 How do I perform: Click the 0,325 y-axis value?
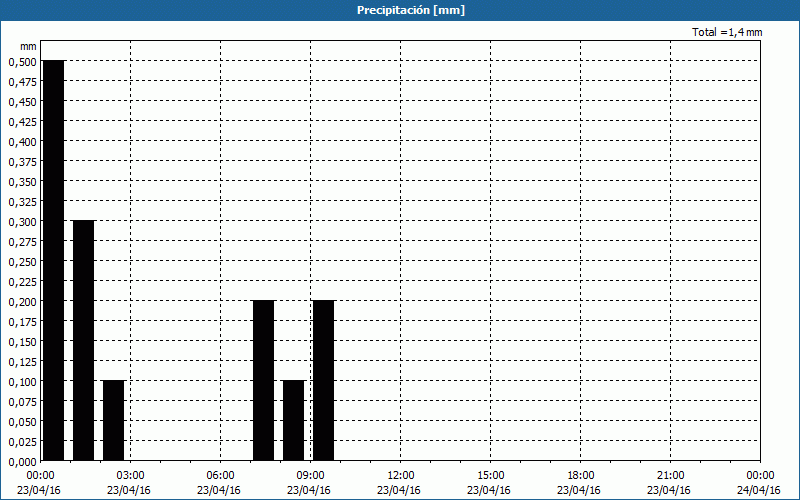pyautogui.click(x=22, y=202)
